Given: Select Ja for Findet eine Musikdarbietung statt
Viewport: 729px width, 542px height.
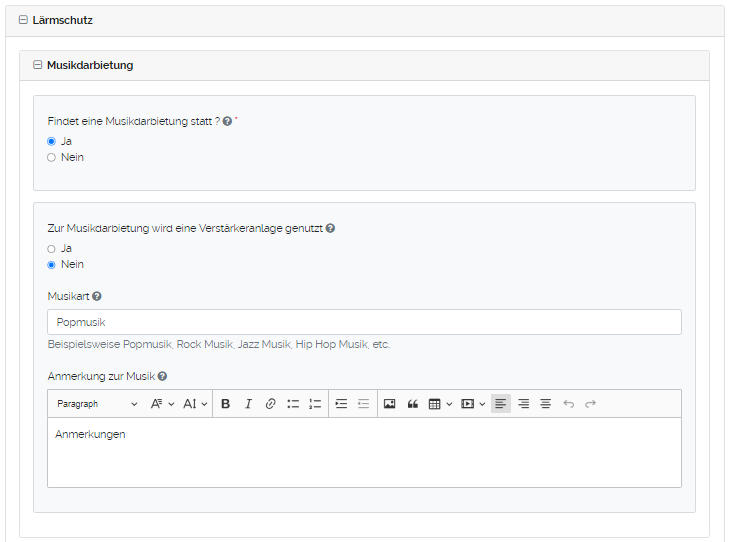Looking at the screenshot, I should click(51, 141).
